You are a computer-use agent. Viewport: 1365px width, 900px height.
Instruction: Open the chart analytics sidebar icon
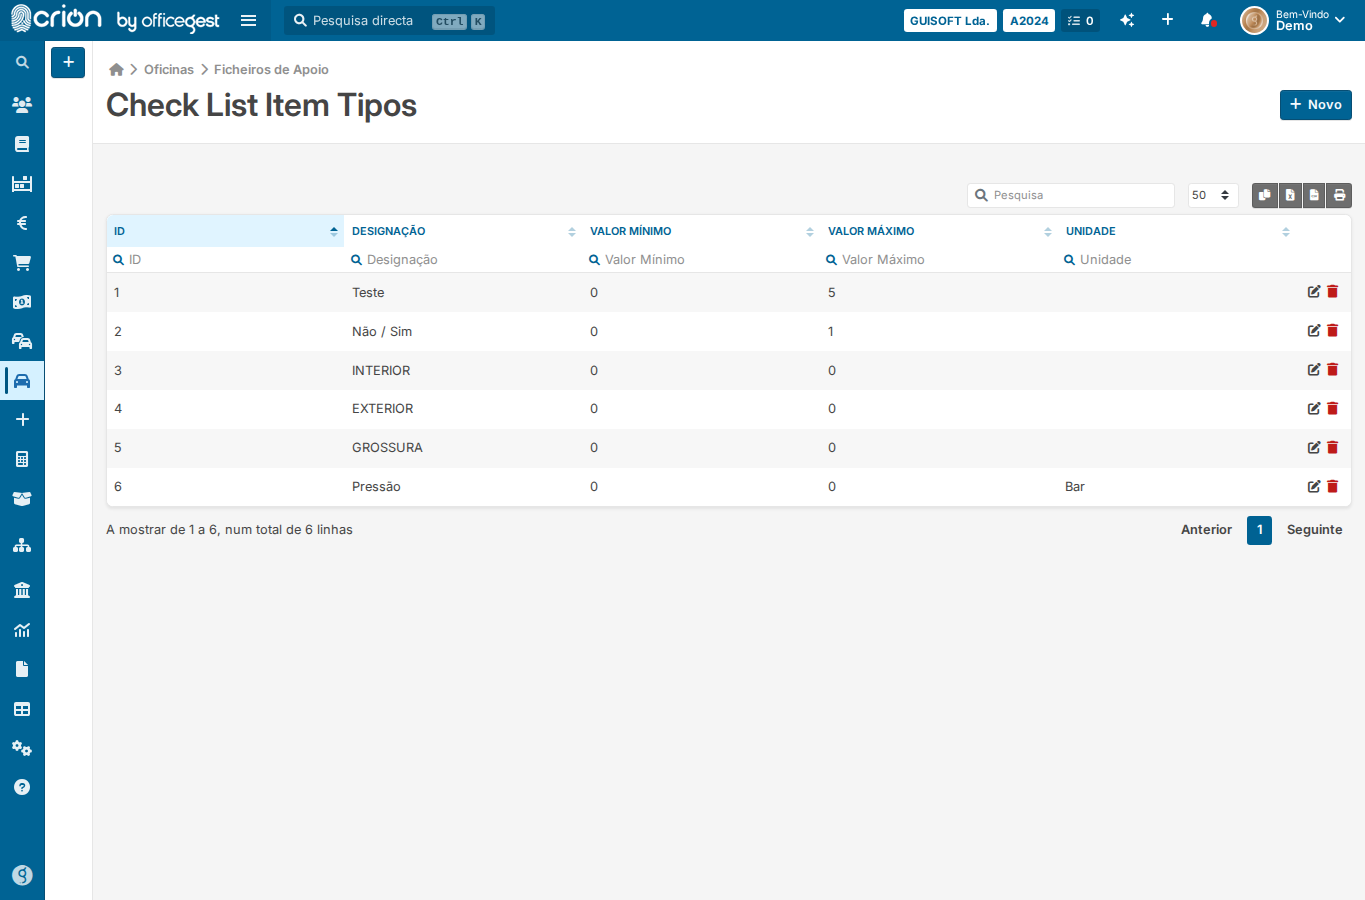[22, 630]
